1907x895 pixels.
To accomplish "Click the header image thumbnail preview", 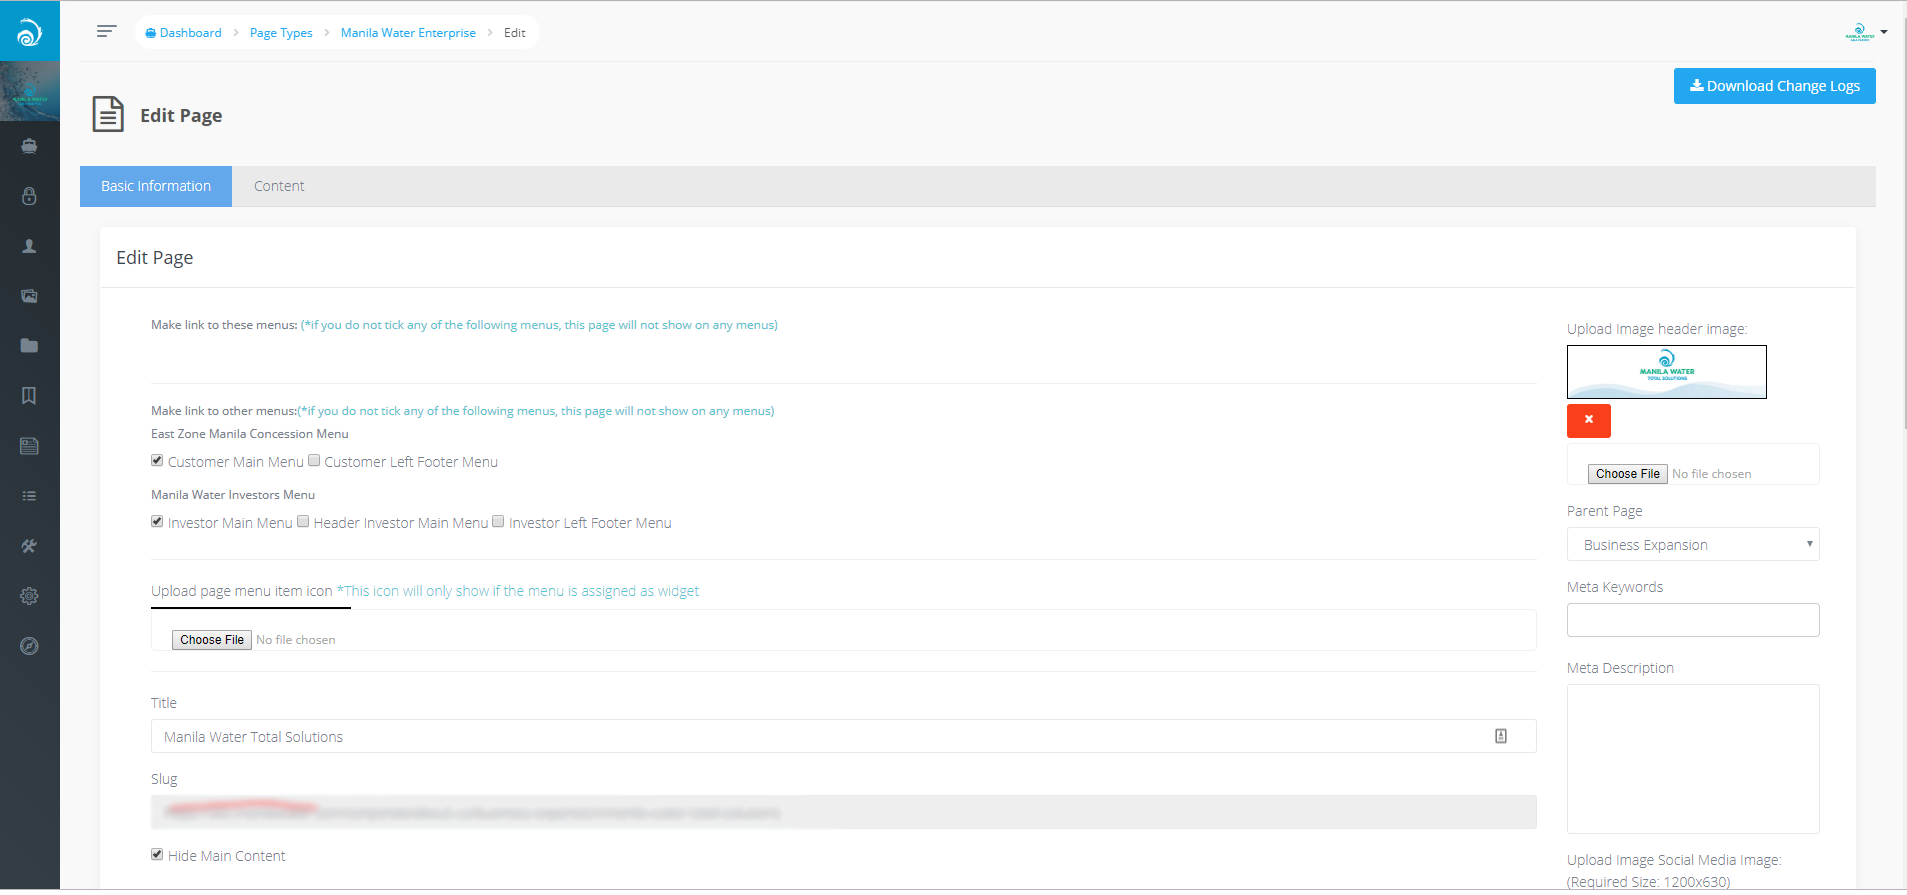I will [x=1667, y=372].
